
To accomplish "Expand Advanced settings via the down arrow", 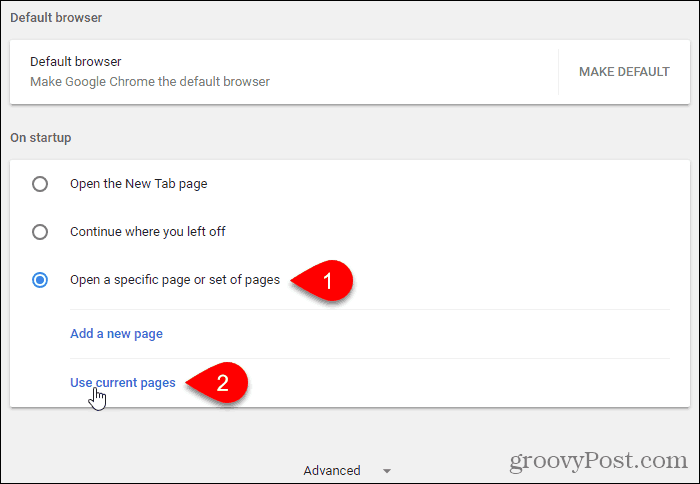I will [387, 471].
